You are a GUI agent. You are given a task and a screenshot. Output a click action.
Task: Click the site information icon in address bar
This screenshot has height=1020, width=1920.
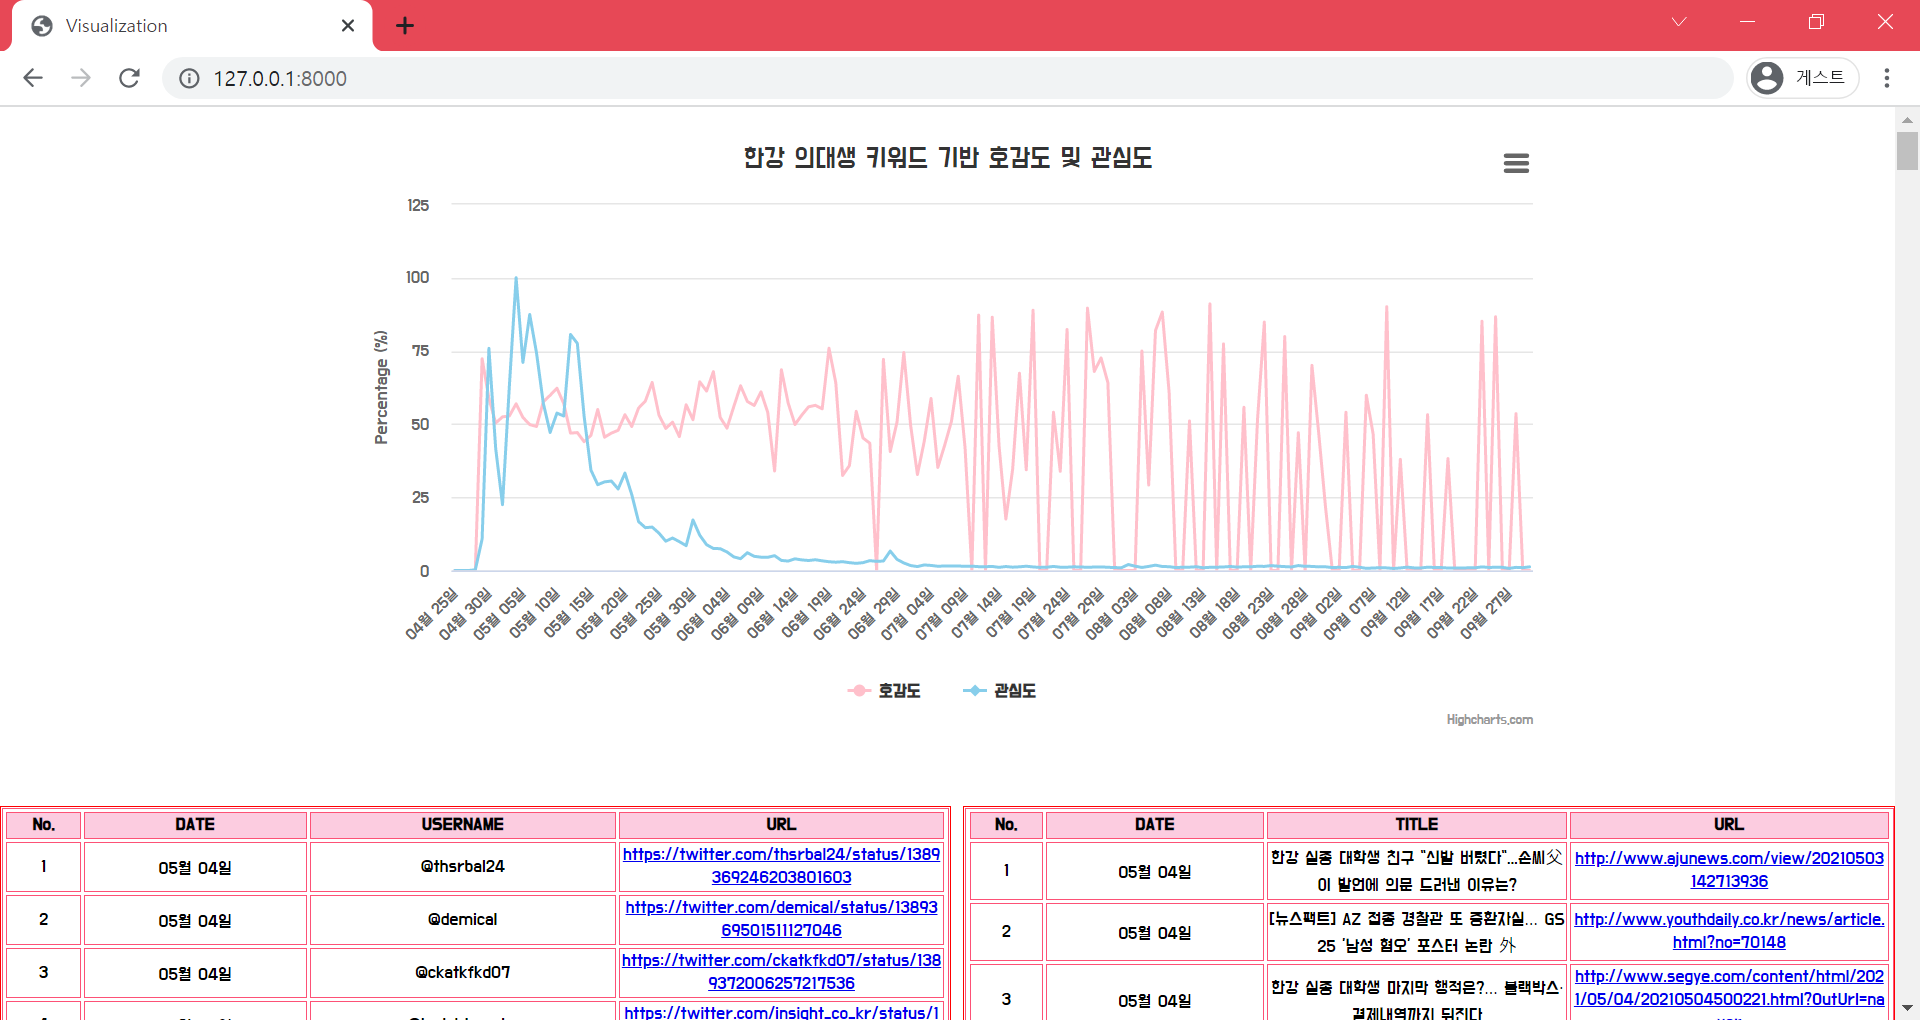pyautogui.click(x=189, y=78)
